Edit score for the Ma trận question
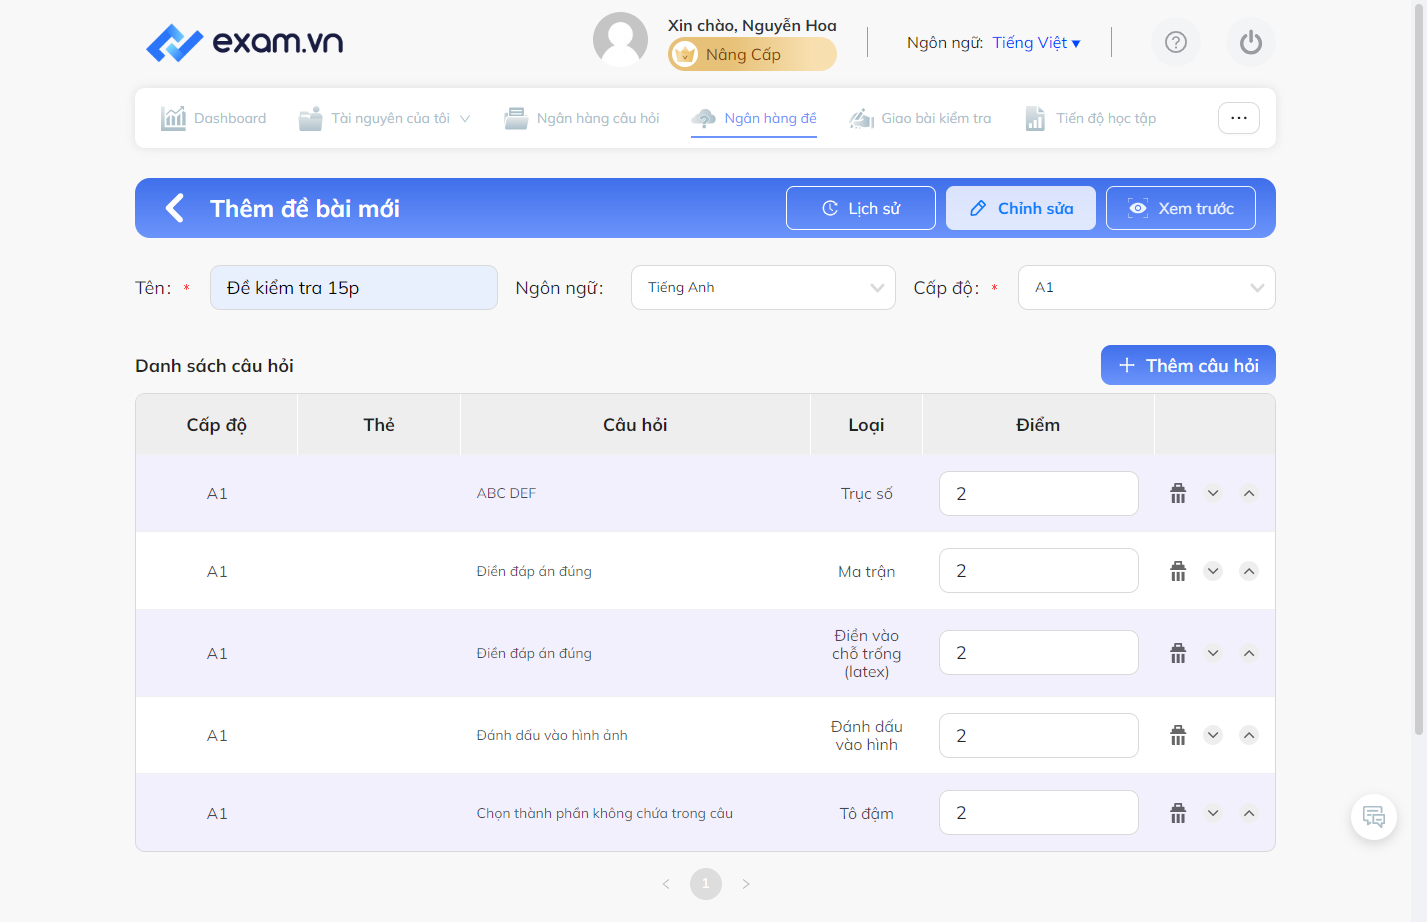1427x922 pixels. (1039, 571)
